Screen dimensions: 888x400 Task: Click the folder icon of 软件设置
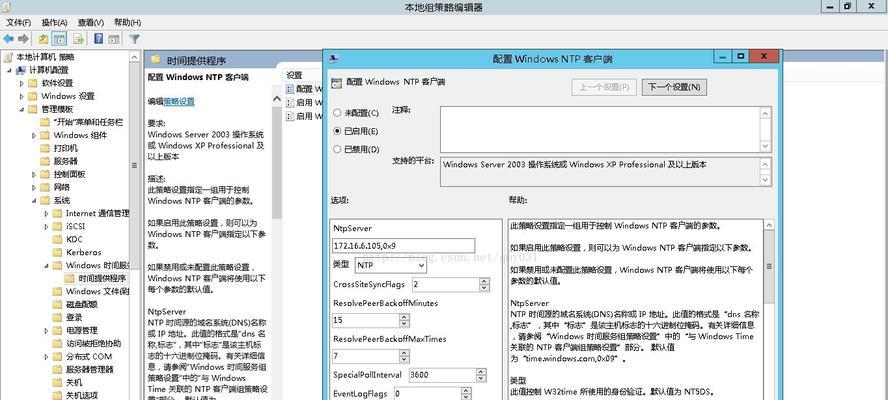pyautogui.click(x=33, y=83)
